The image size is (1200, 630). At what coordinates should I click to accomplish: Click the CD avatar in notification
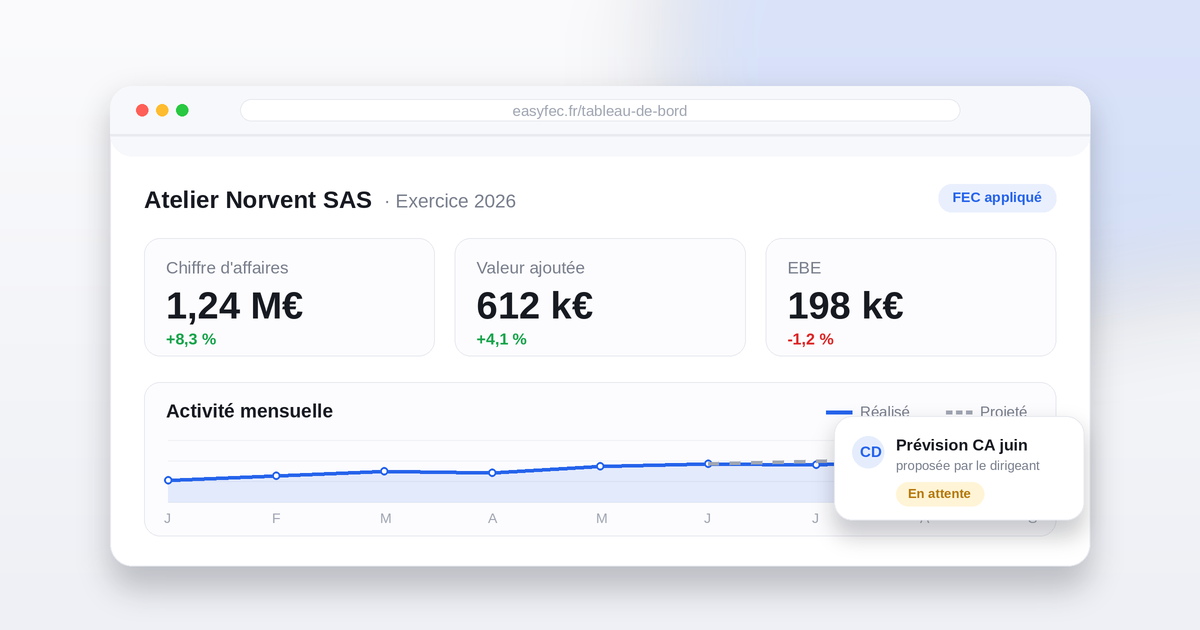coord(868,452)
